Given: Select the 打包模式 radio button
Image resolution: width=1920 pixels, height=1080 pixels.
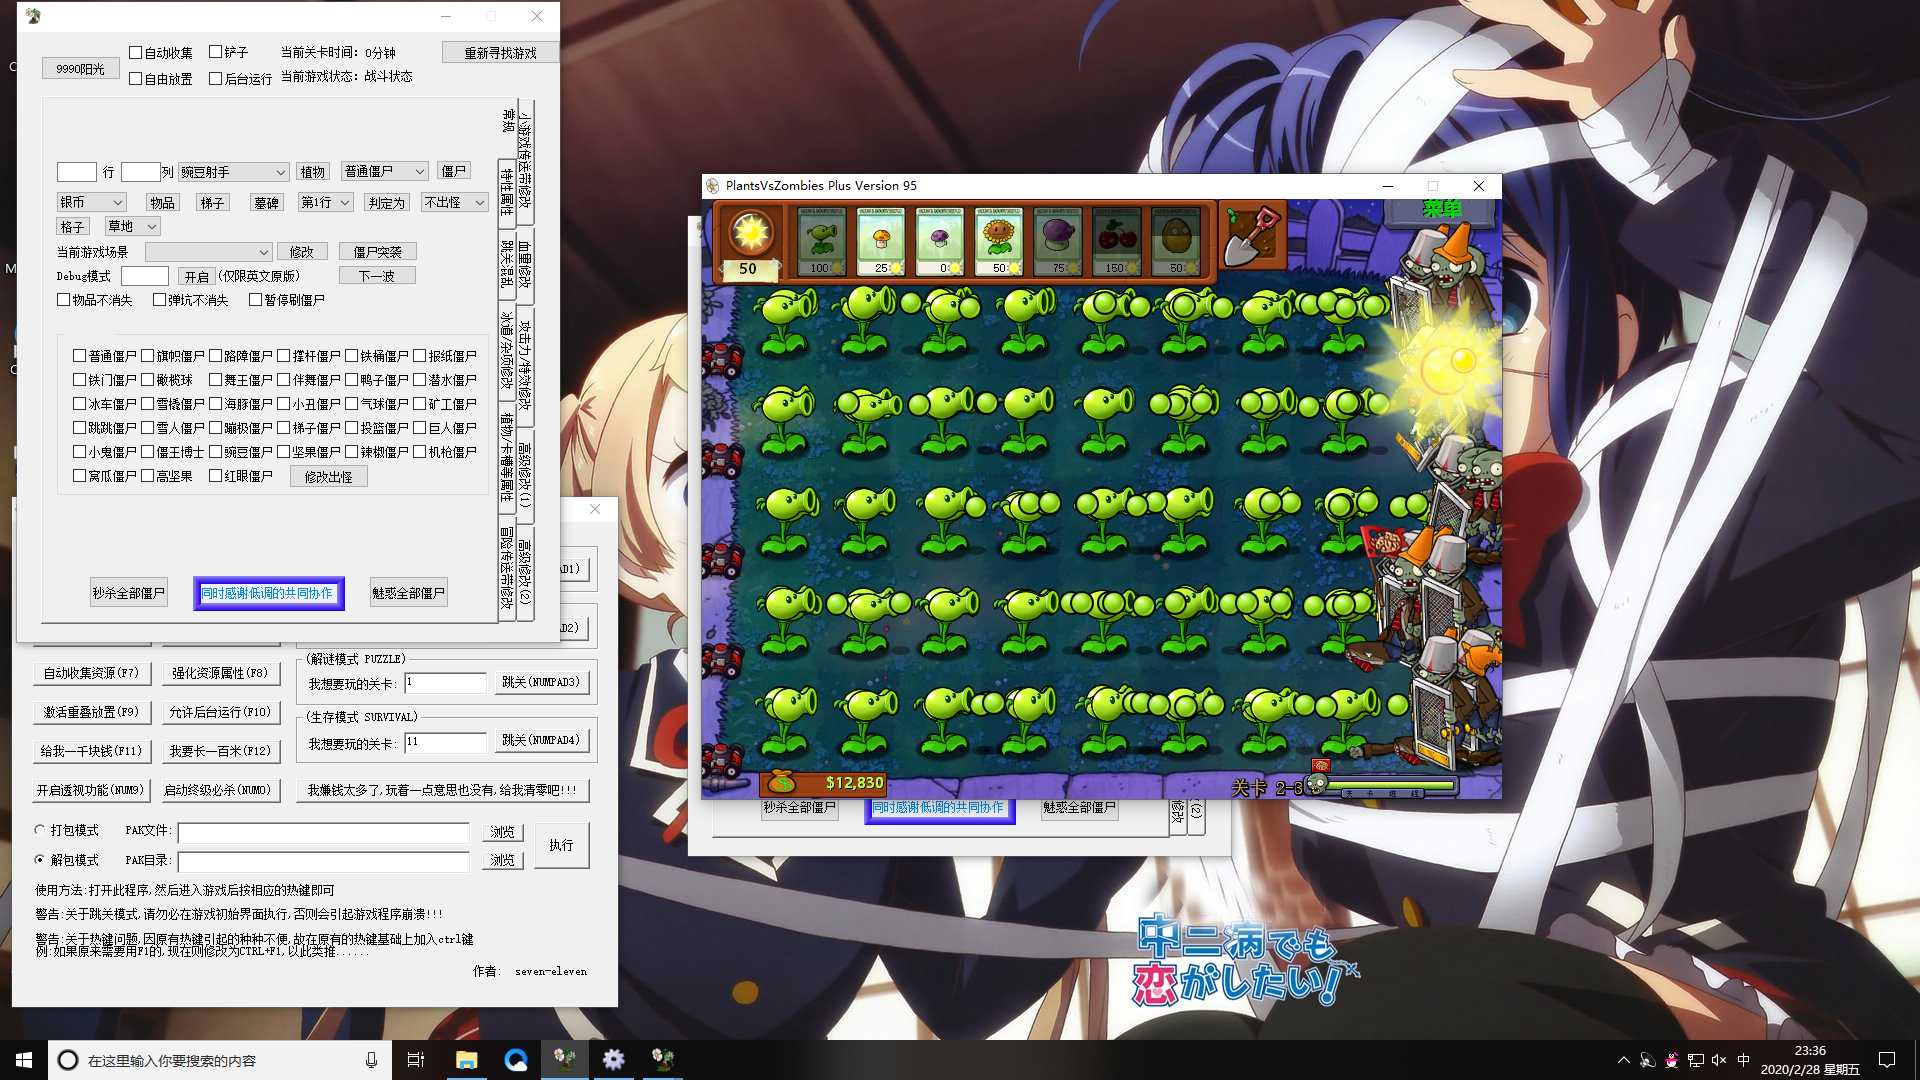Looking at the screenshot, I should (x=40, y=830).
